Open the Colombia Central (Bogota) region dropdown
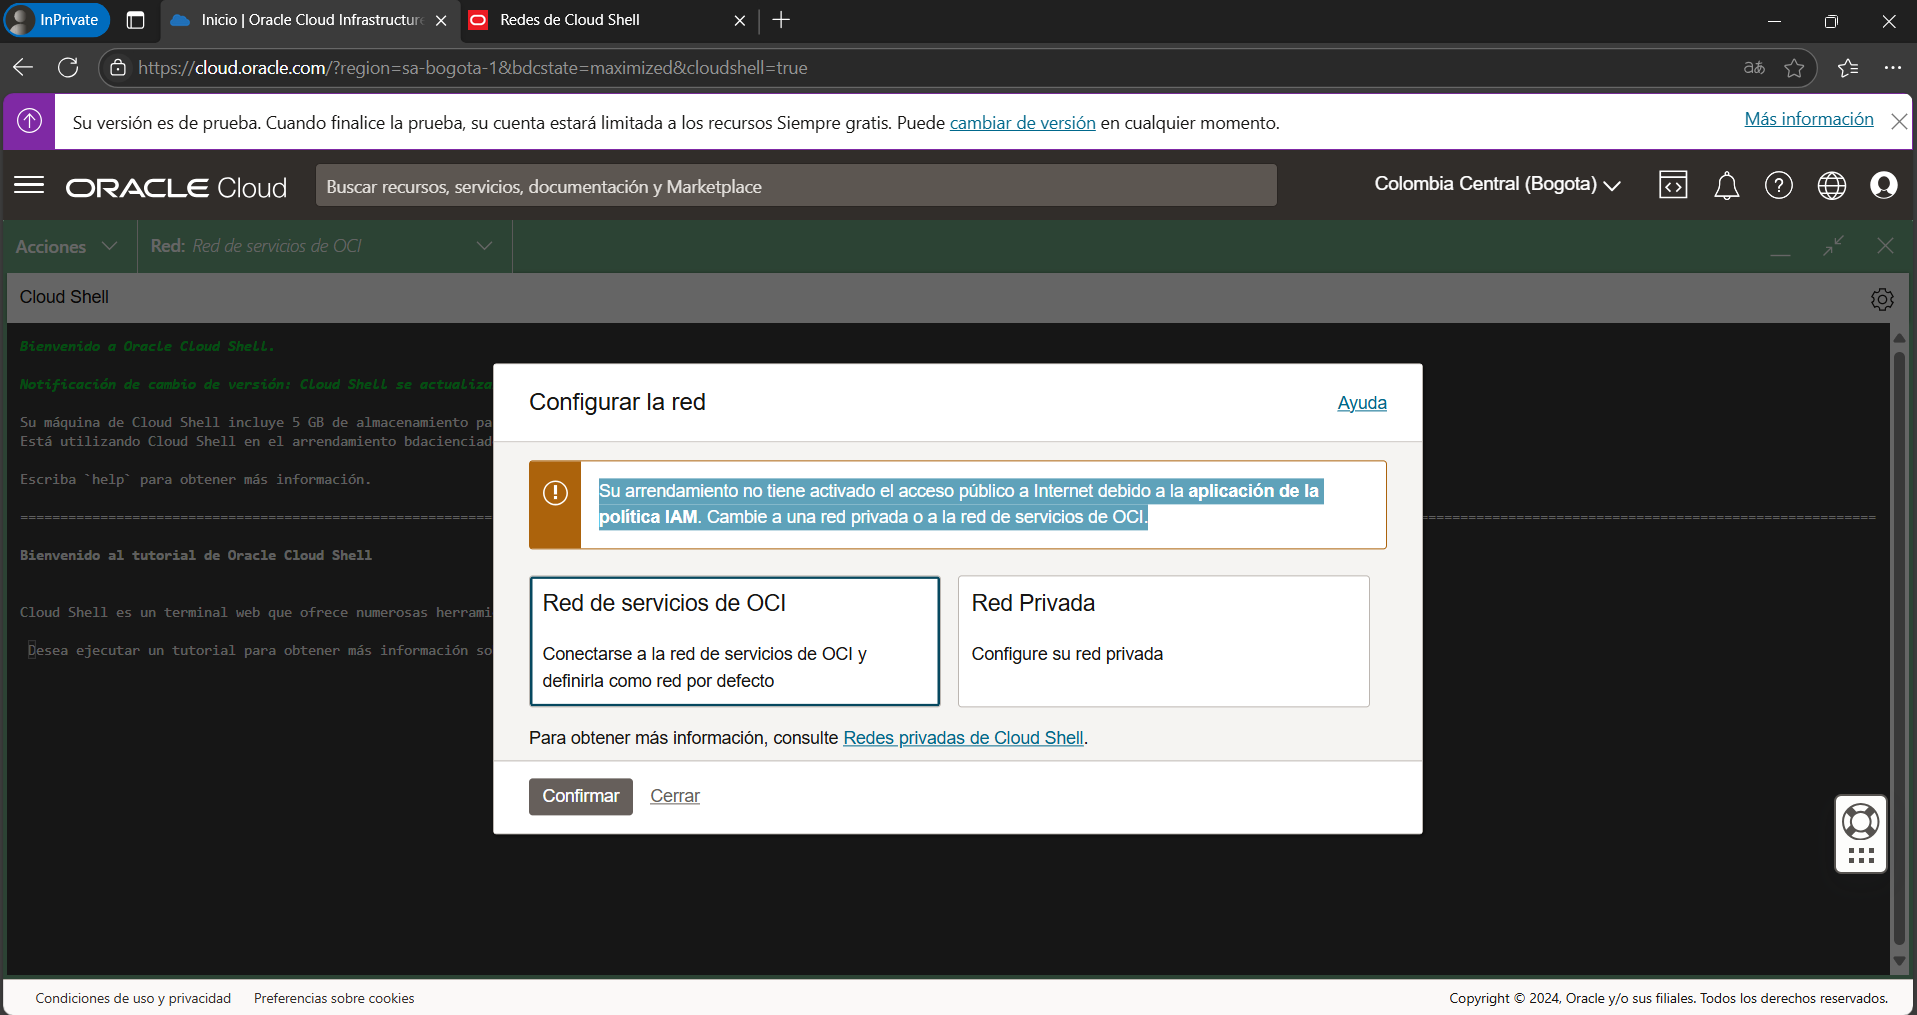1917x1015 pixels. [1497, 184]
